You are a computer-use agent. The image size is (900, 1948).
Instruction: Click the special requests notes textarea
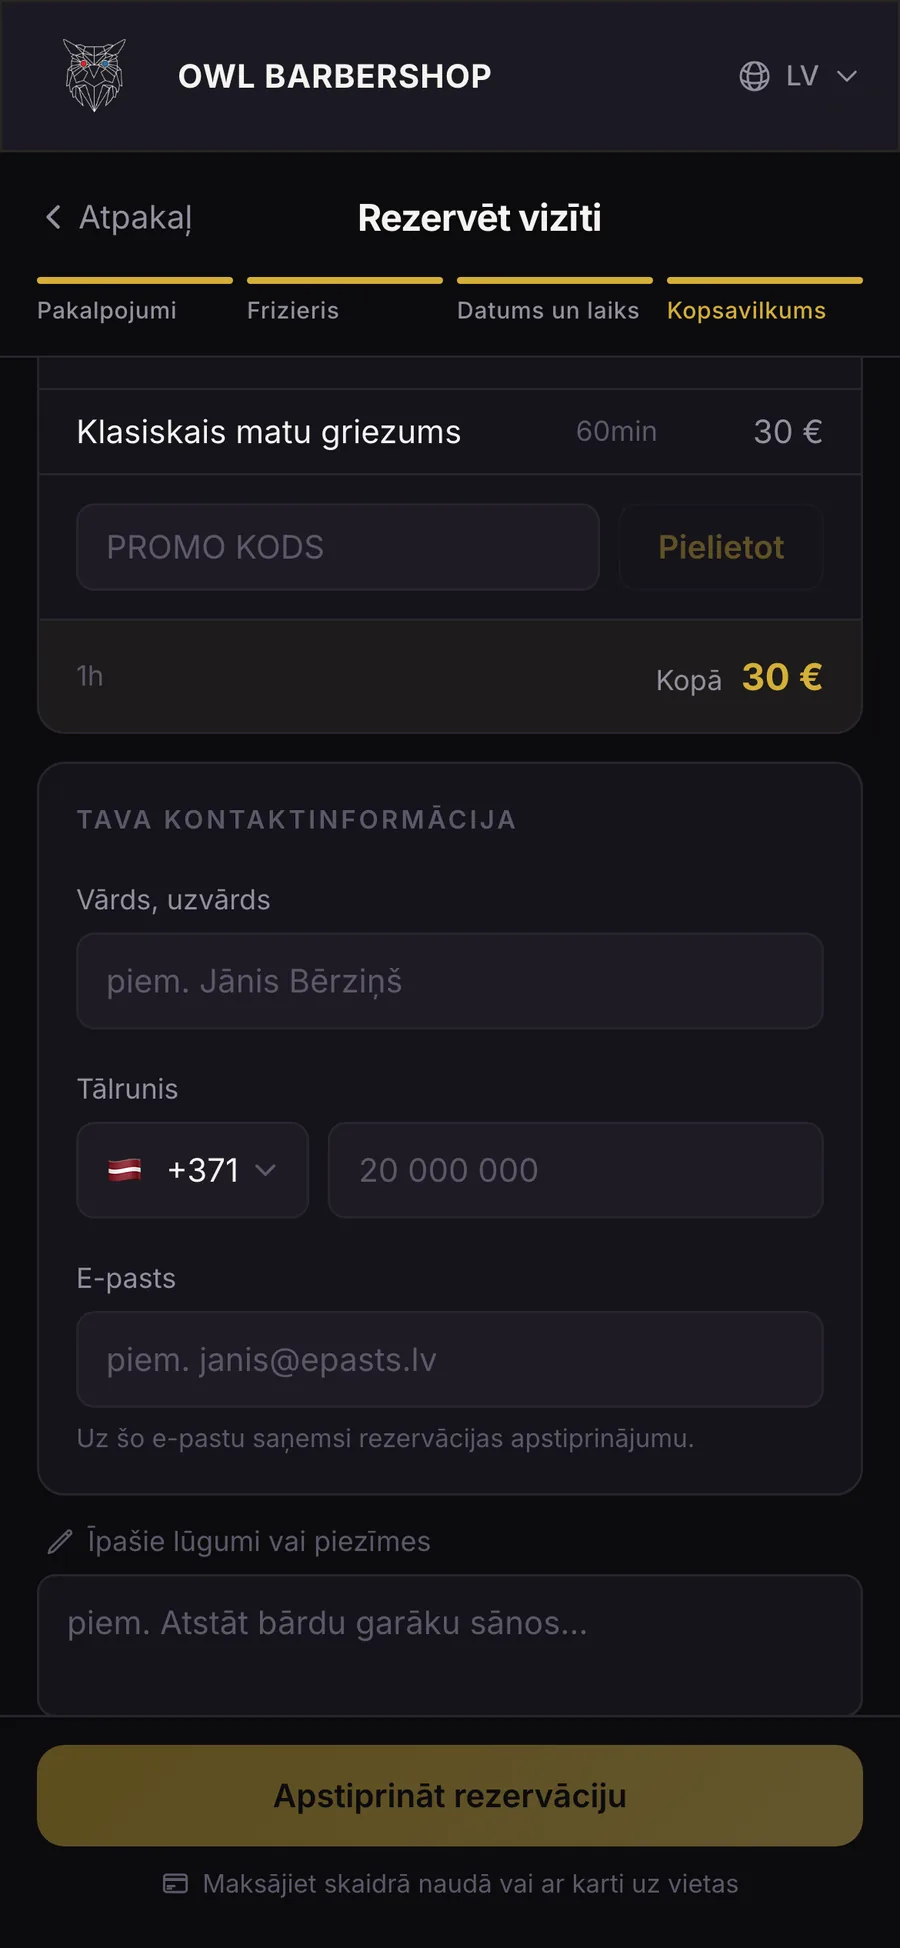(x=450, y=1645)
